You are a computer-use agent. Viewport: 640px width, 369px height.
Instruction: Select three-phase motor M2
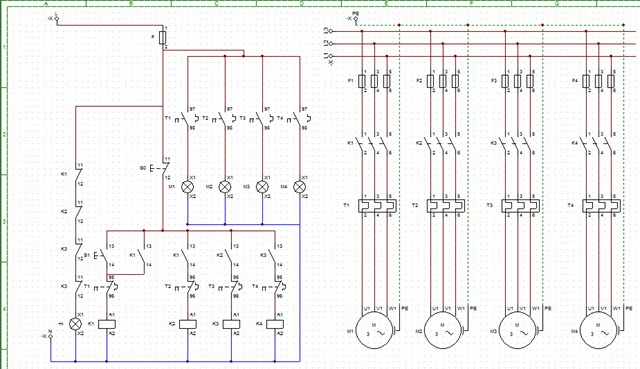[443, 330]
